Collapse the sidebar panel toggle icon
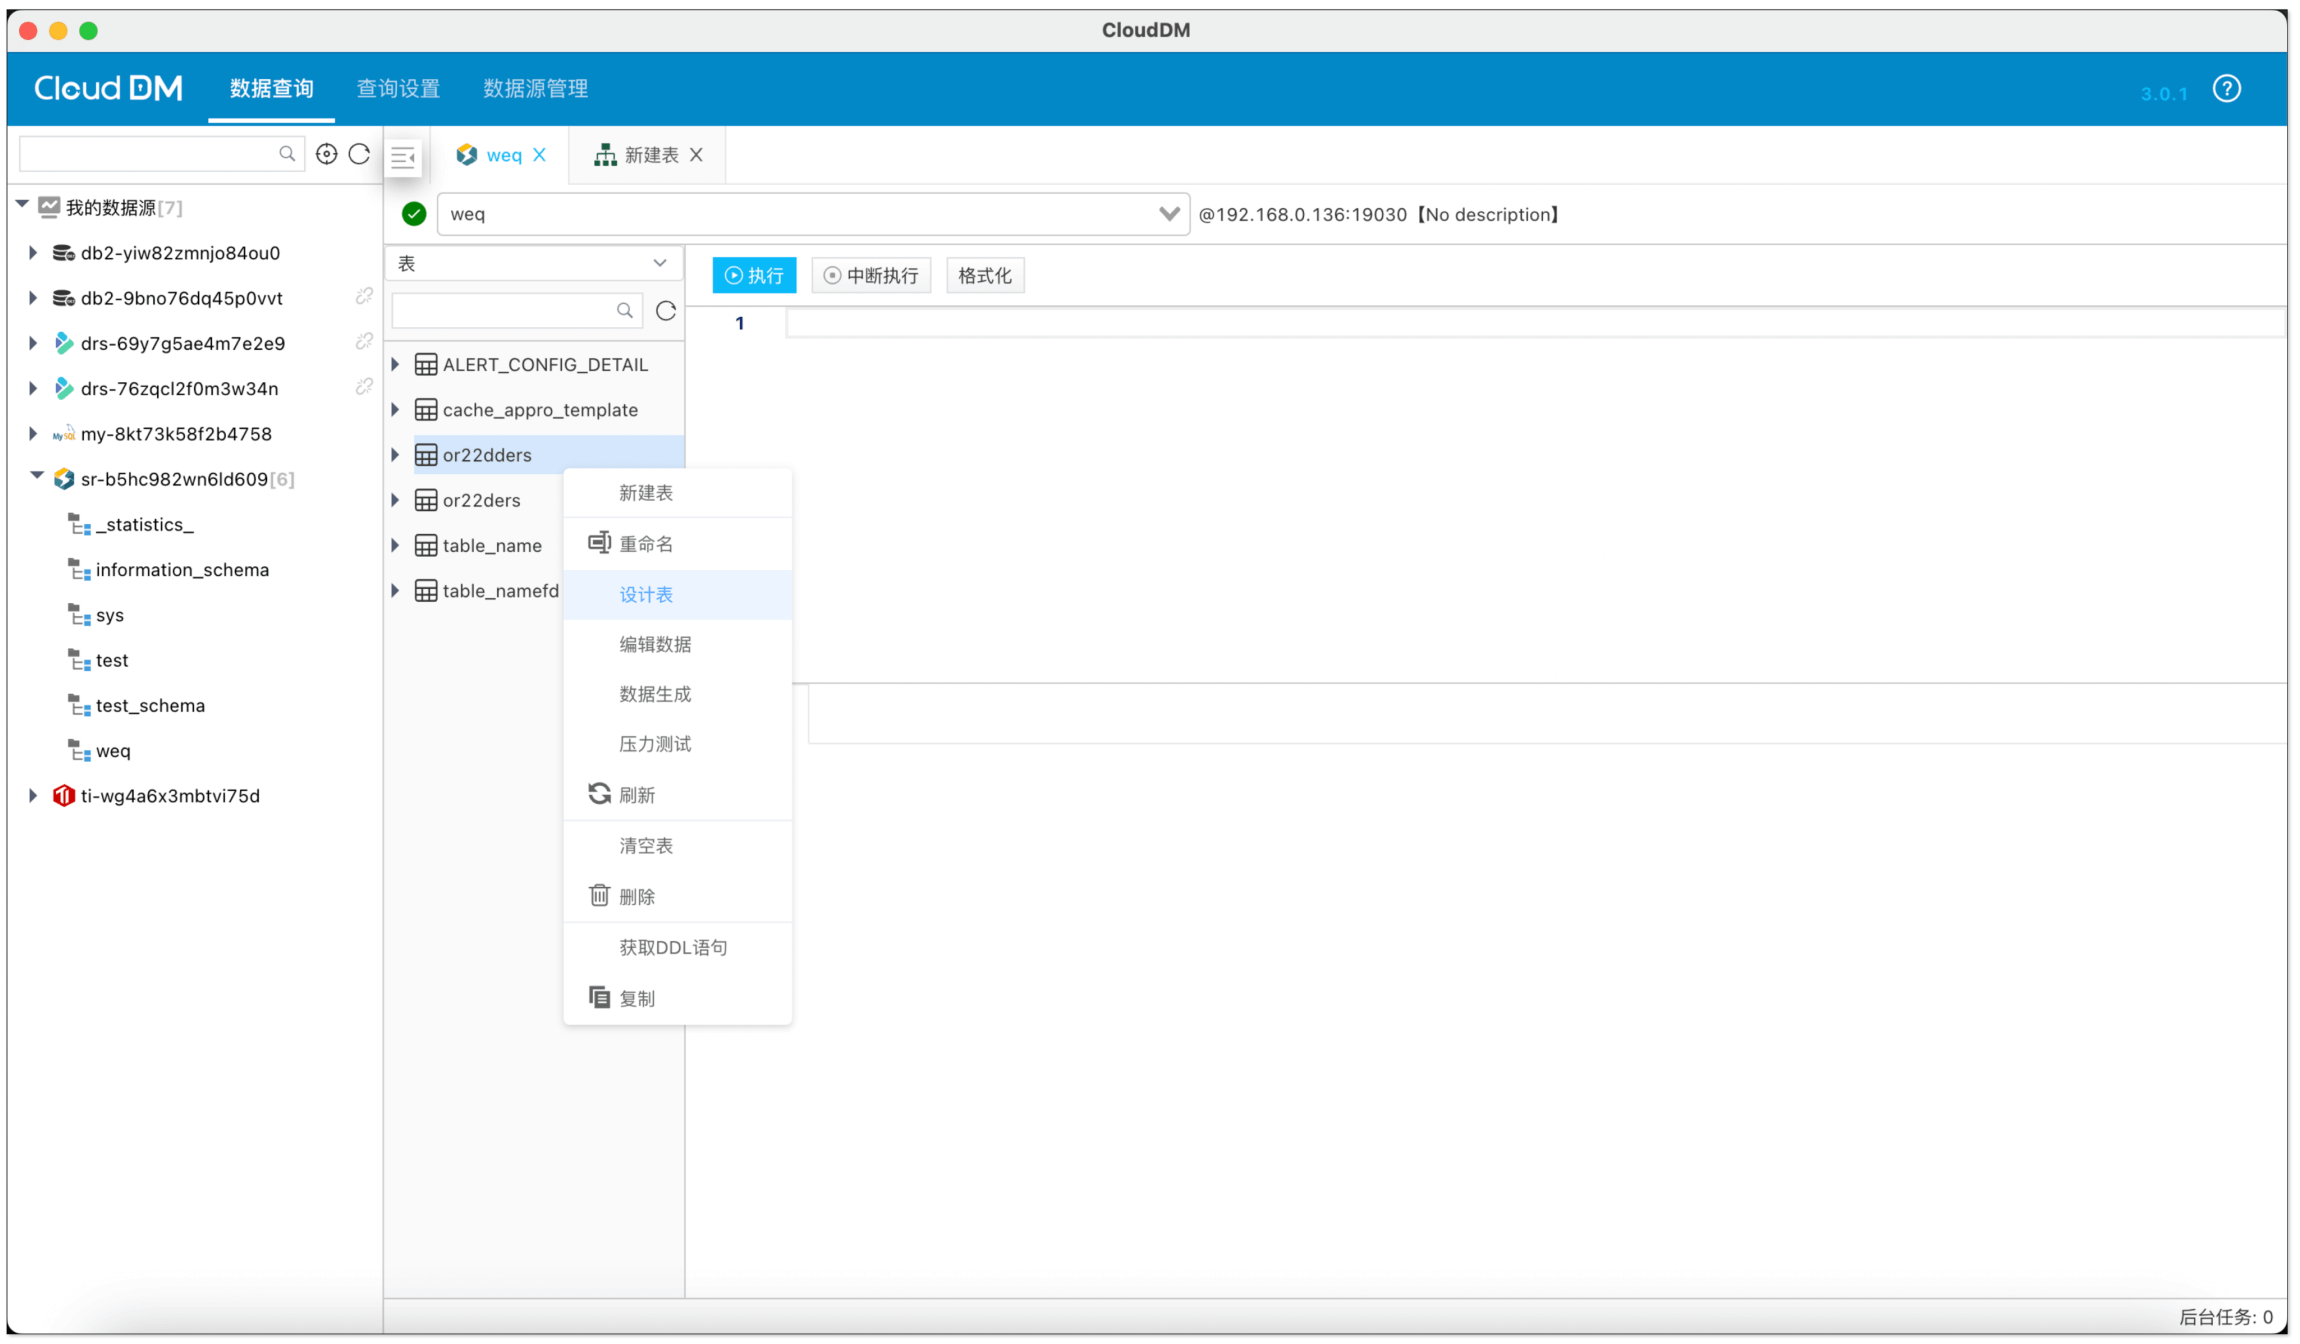 point(403,157)
